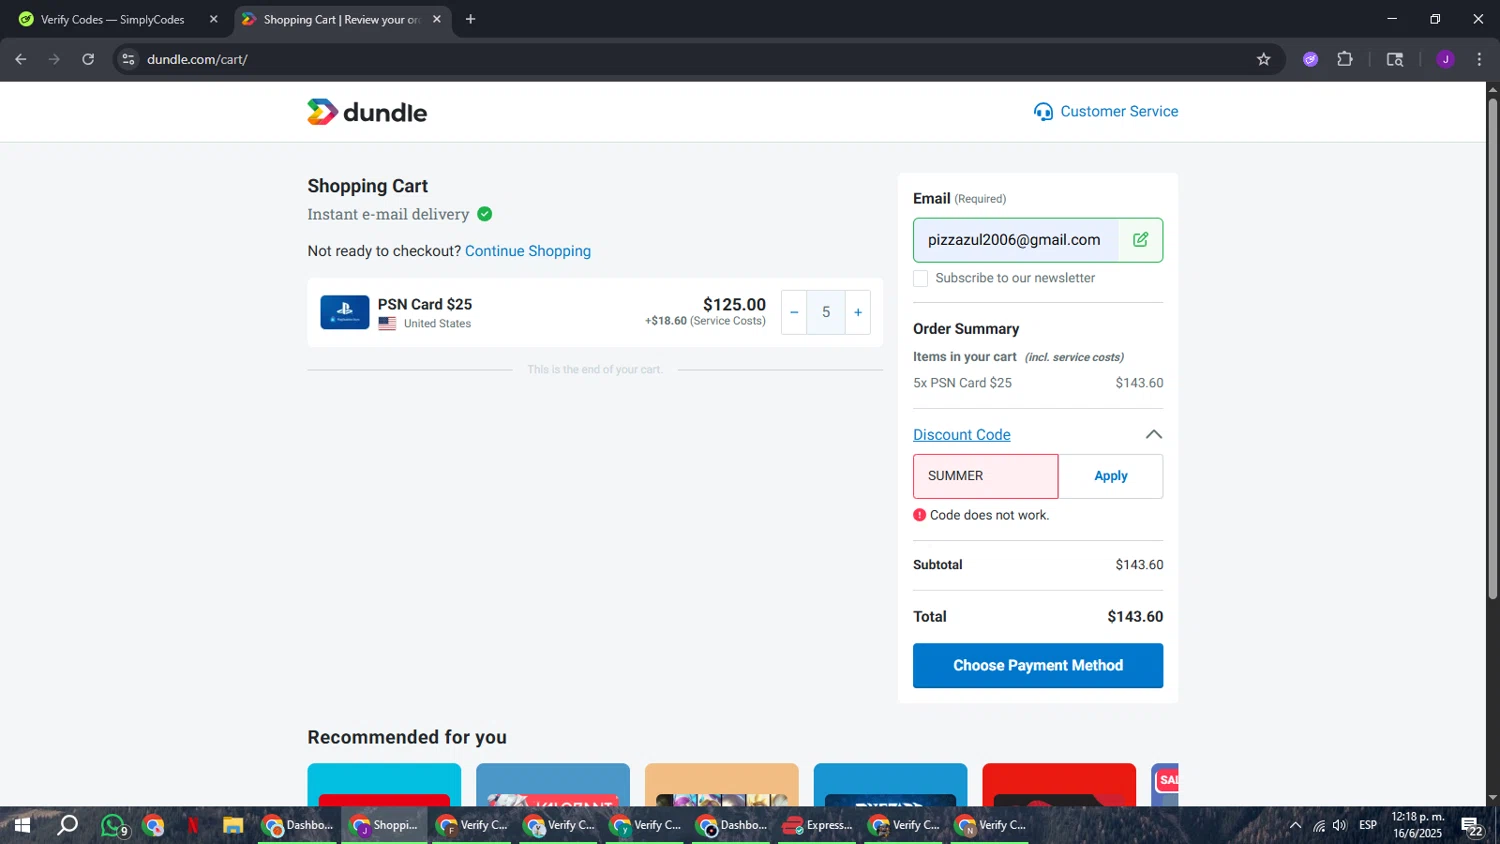Go back in browser history
1500x844 pixels.
pos(21,59)
